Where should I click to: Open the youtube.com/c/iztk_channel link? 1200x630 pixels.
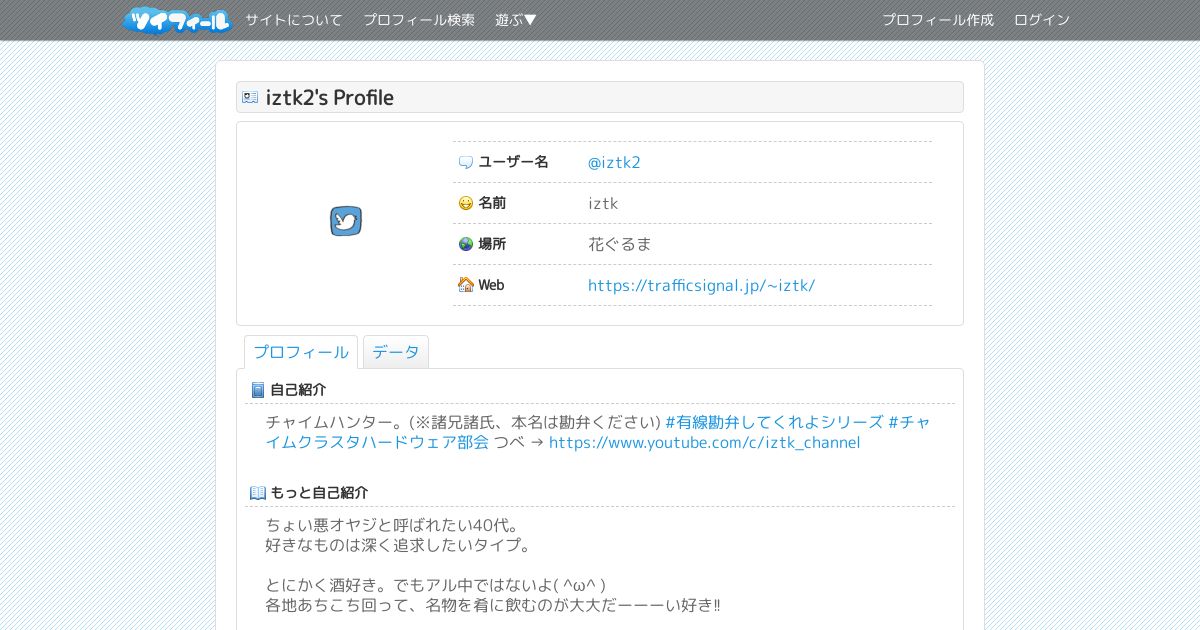click(704, 442)
